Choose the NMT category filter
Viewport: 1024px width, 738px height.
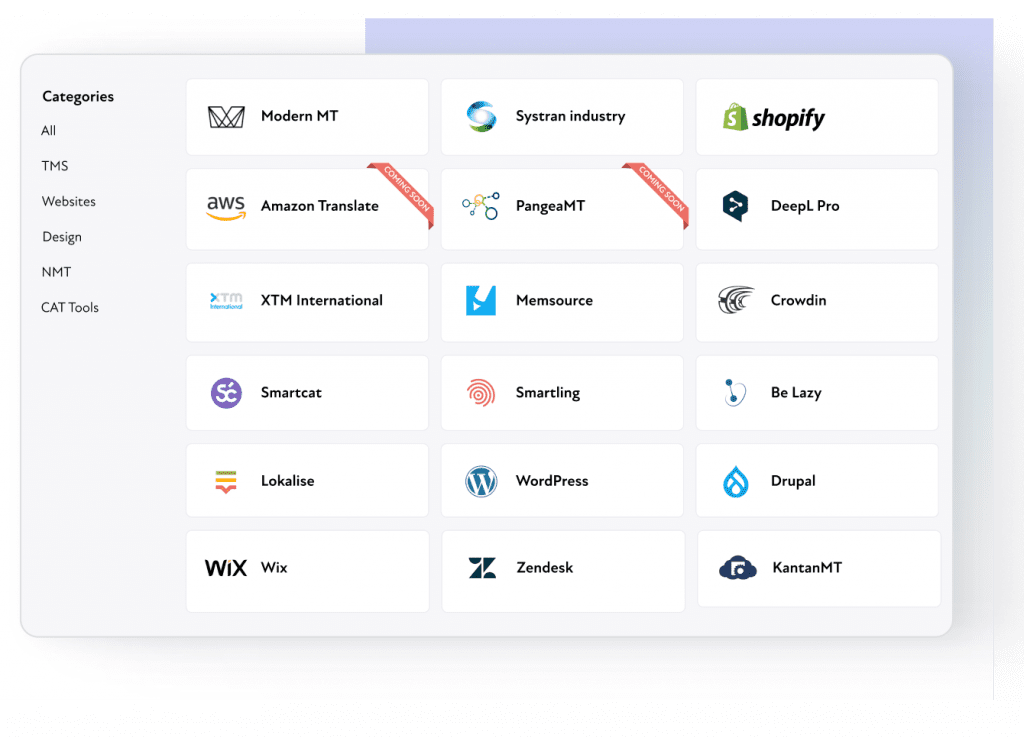(56, 272)
